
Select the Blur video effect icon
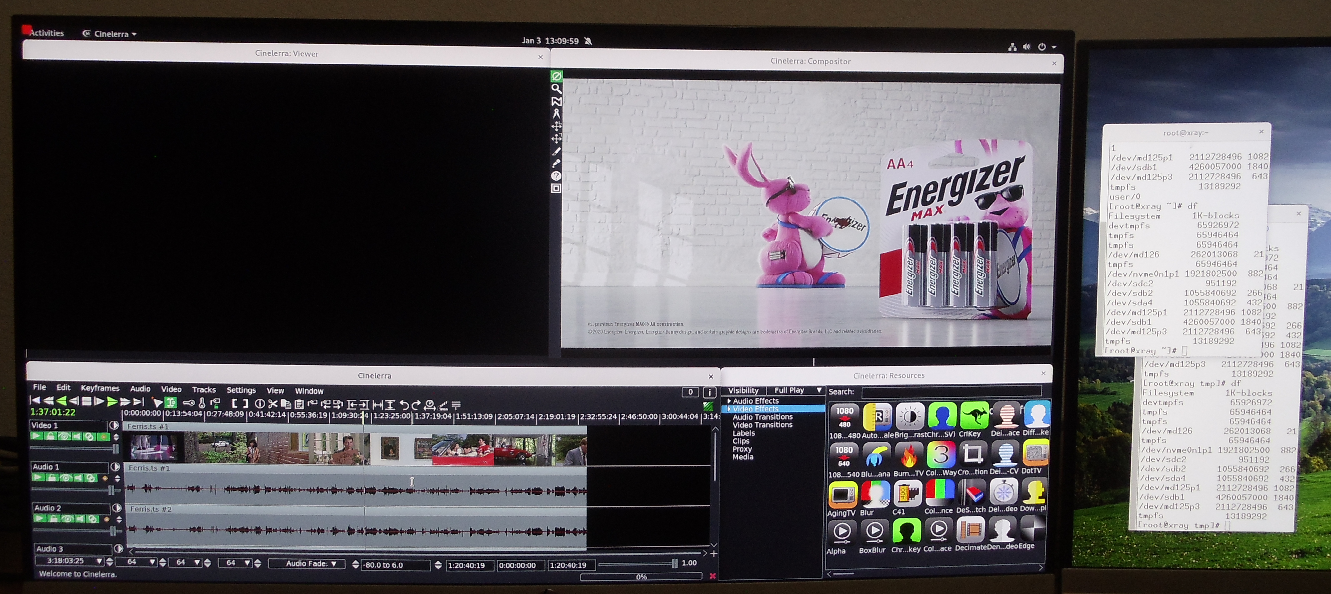(x=876, y=494)
